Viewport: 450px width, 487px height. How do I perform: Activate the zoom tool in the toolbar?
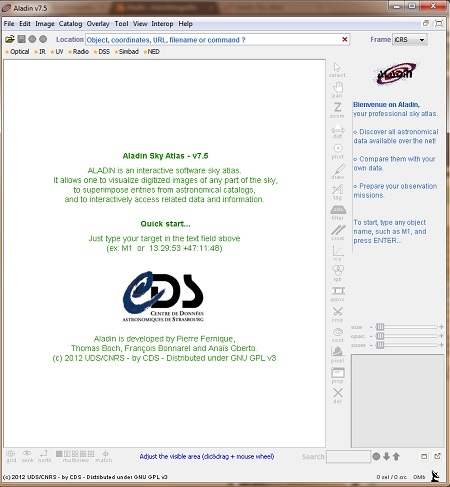(337, 110)
